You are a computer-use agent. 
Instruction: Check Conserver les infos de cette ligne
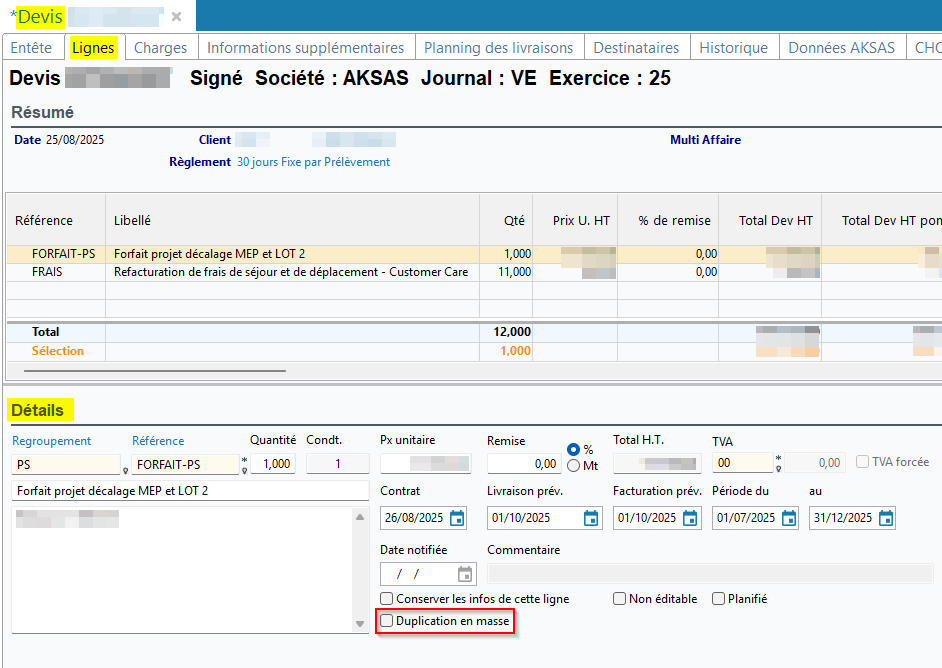pyautogui.click(x=388, y=599)
